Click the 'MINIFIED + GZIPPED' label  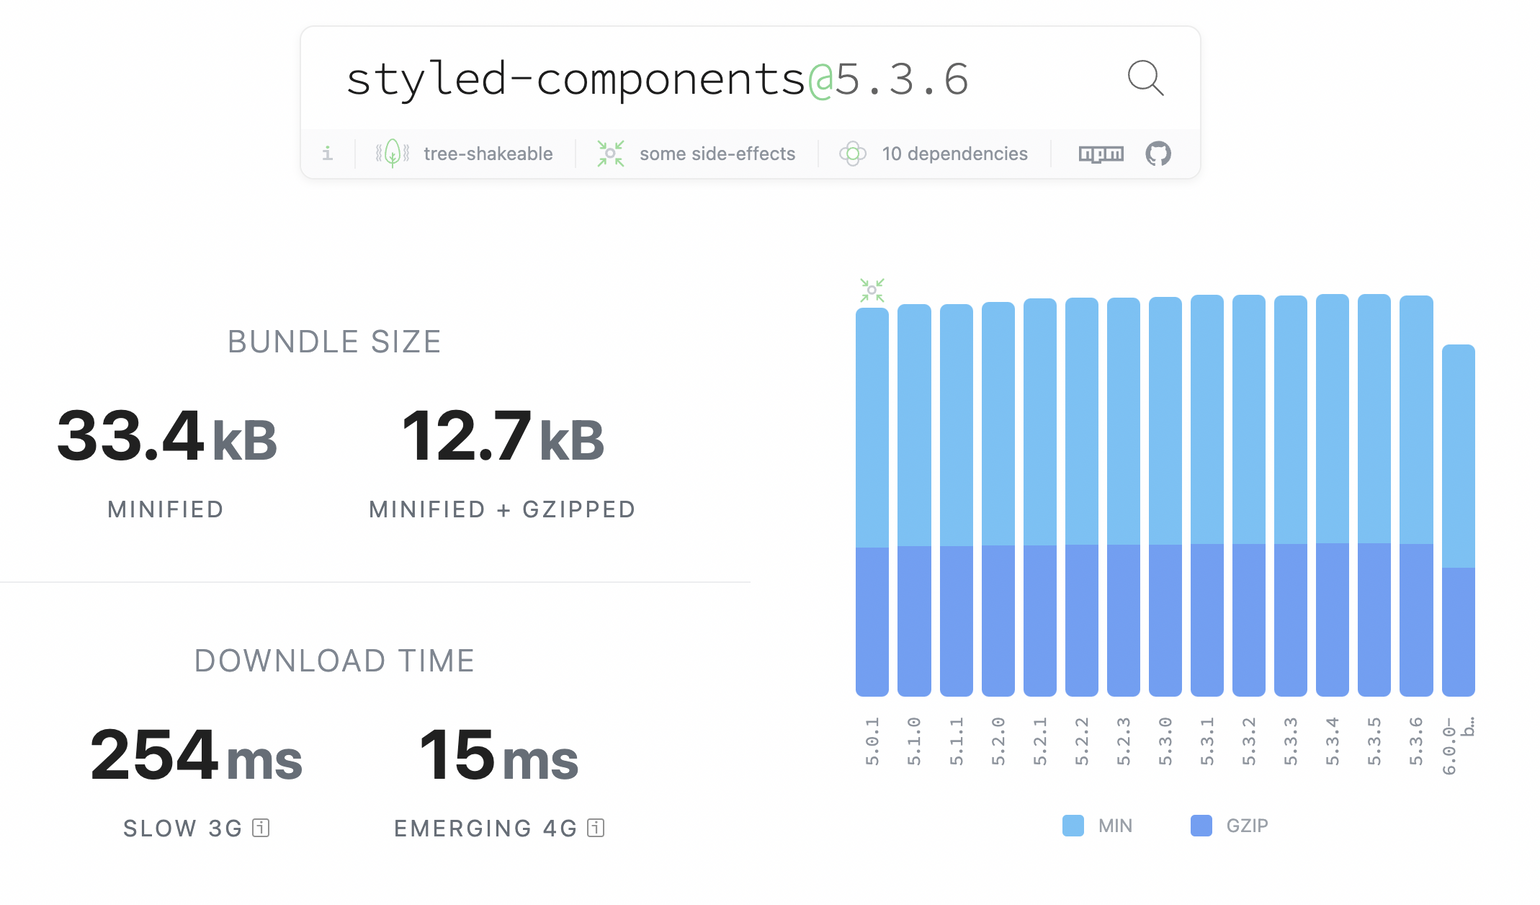pos(502,509)
